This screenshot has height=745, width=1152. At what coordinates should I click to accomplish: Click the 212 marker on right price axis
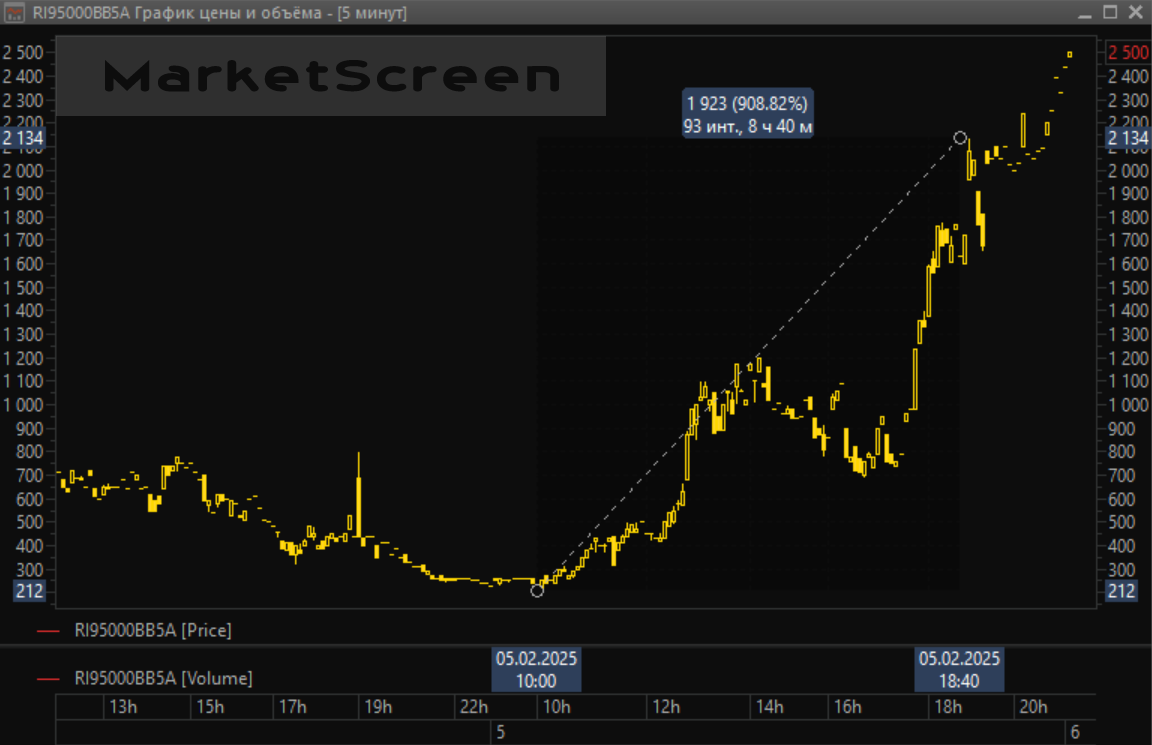[x=1121, y=591]
